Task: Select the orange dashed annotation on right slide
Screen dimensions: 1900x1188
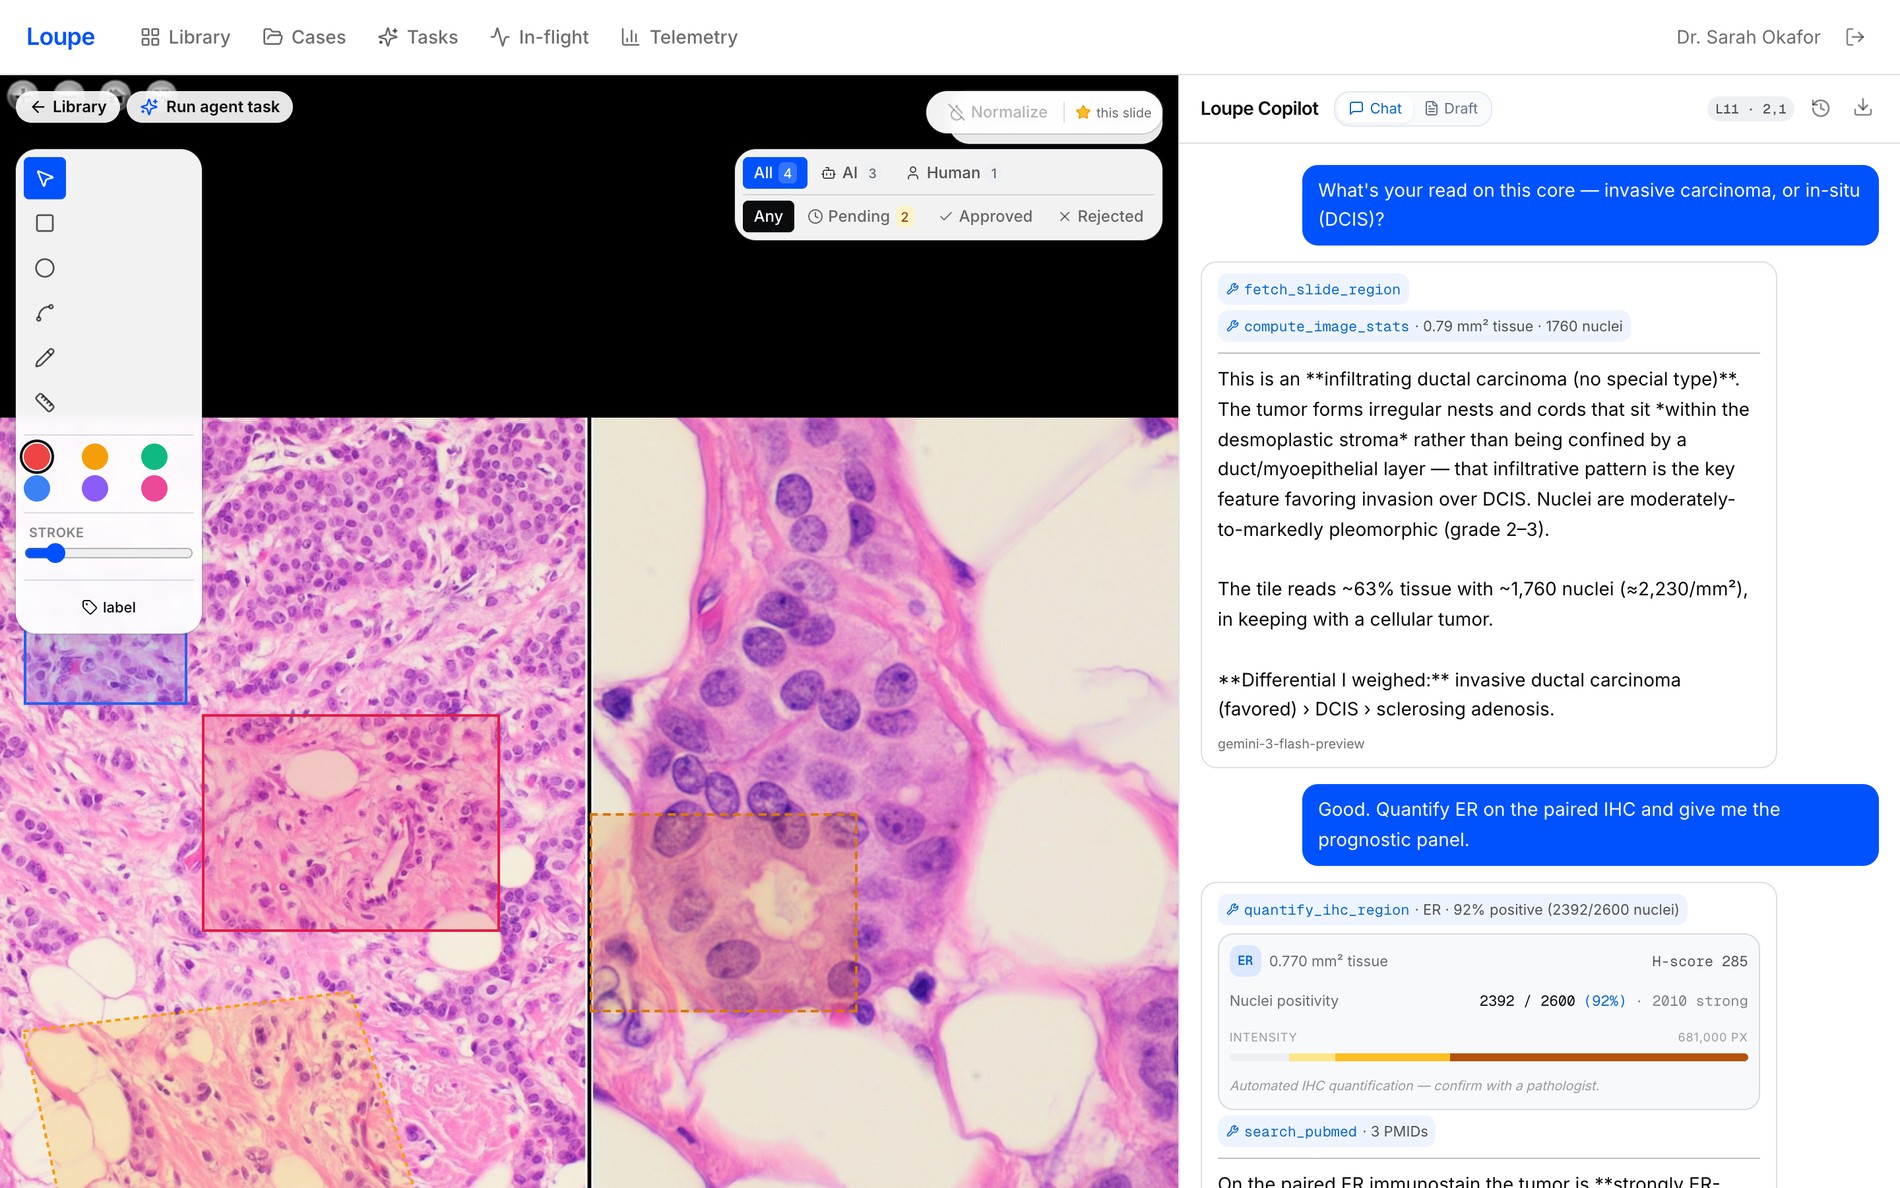Action: (724, 912)
